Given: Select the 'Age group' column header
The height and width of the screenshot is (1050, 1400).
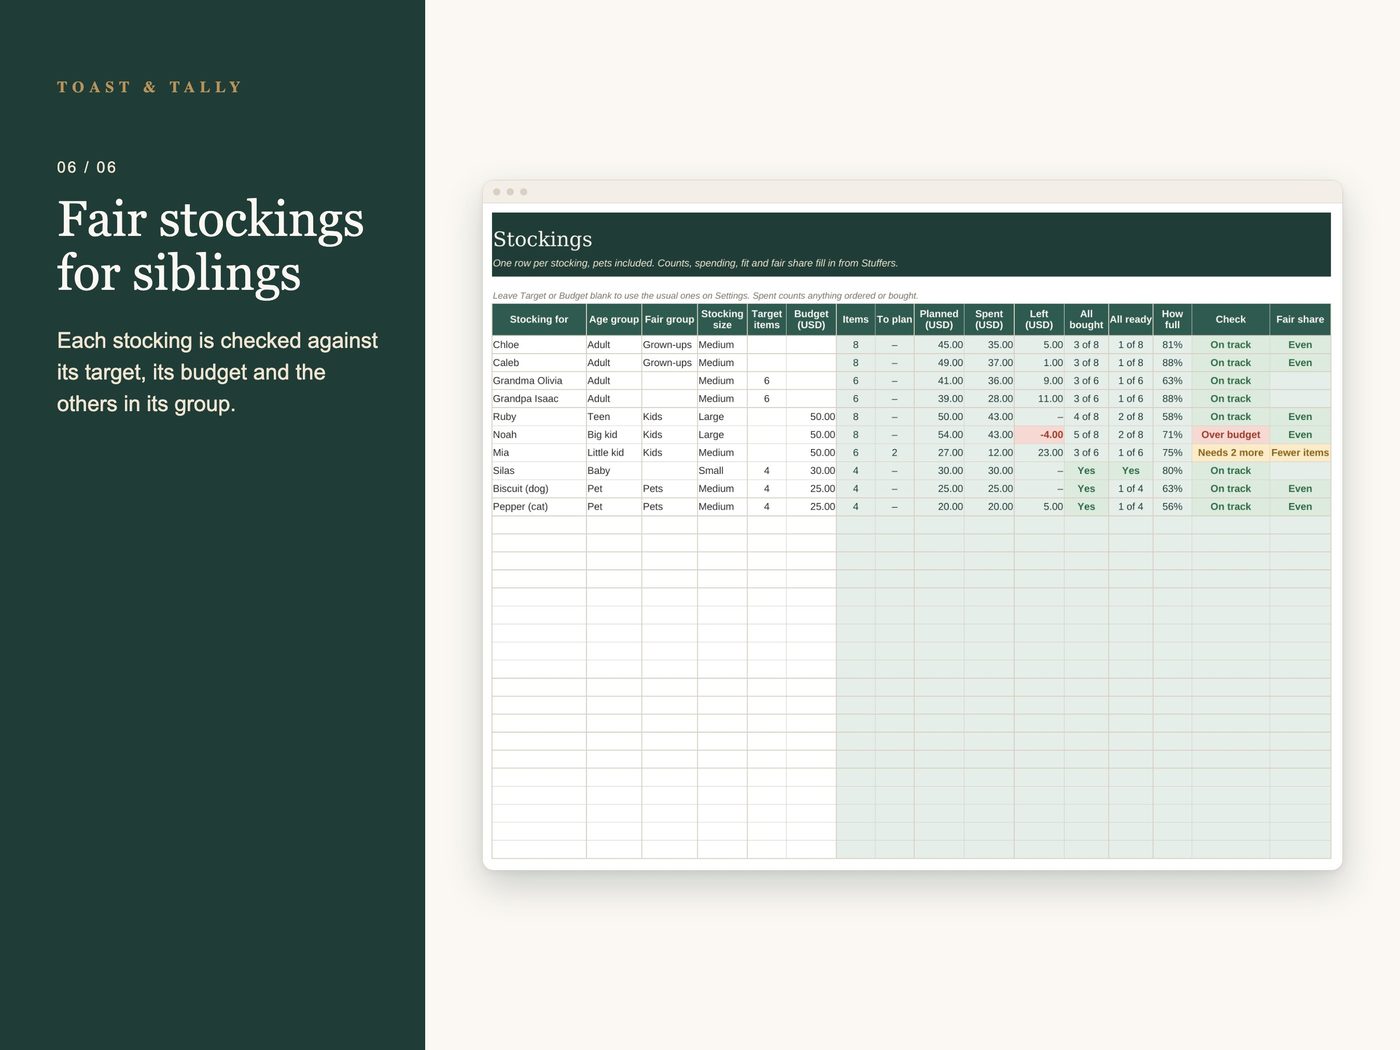Looking at the screenshot, I should click(614, 320).
